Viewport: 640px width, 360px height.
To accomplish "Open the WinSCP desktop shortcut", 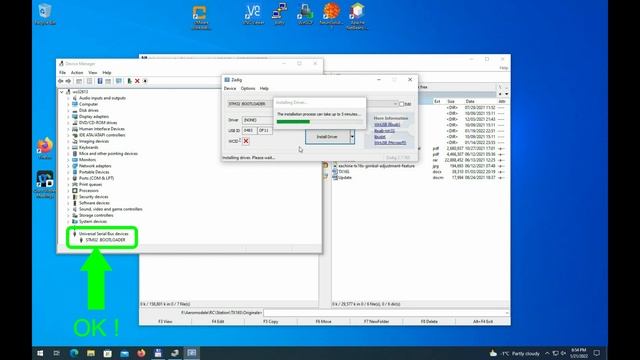I will click(x=305, y=14).
